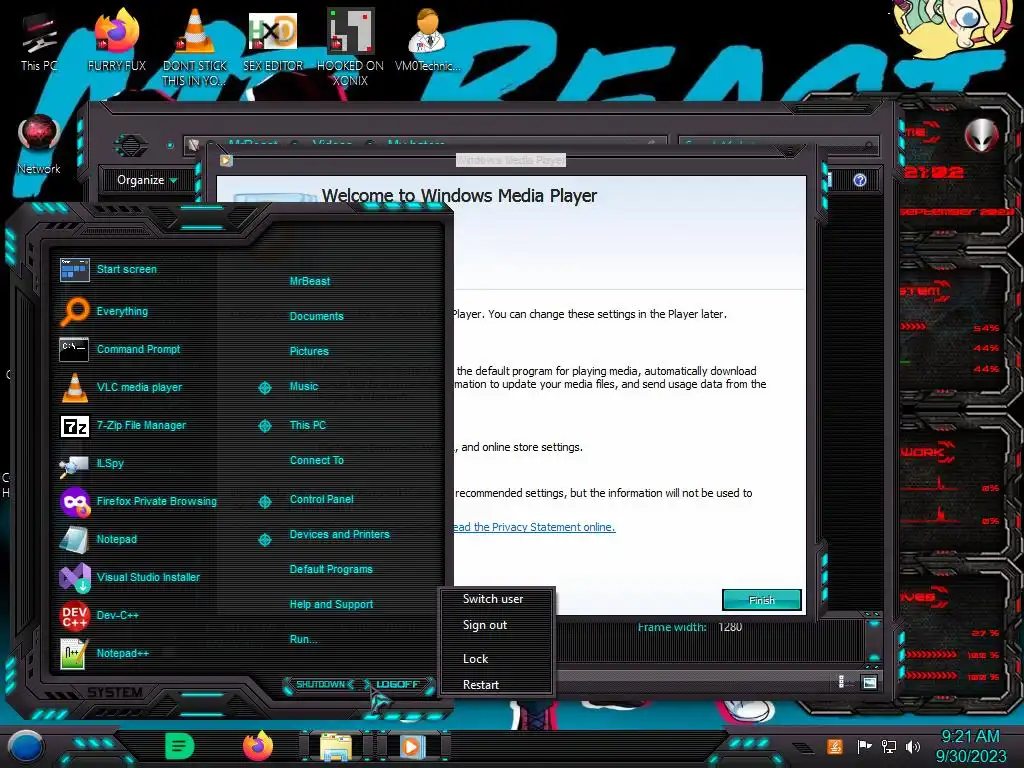Viewport: 1024px width, 768px height.
Task: Open Run... dialog
Action: [304, 639]
